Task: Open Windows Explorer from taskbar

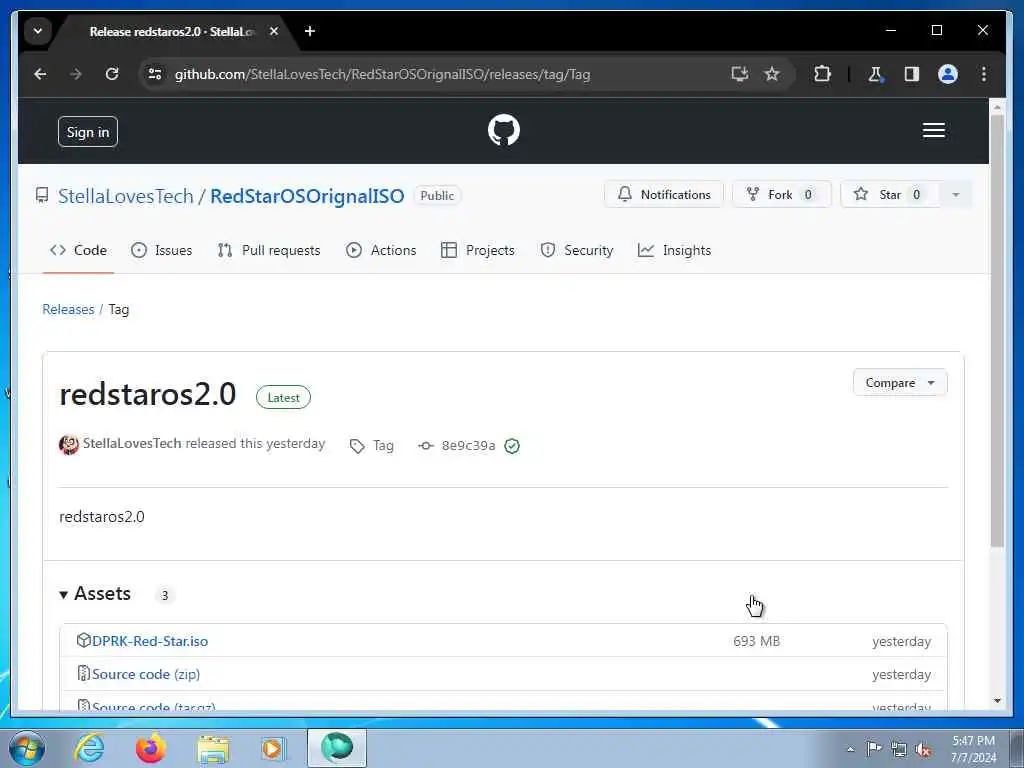Action: pos(213,749)
